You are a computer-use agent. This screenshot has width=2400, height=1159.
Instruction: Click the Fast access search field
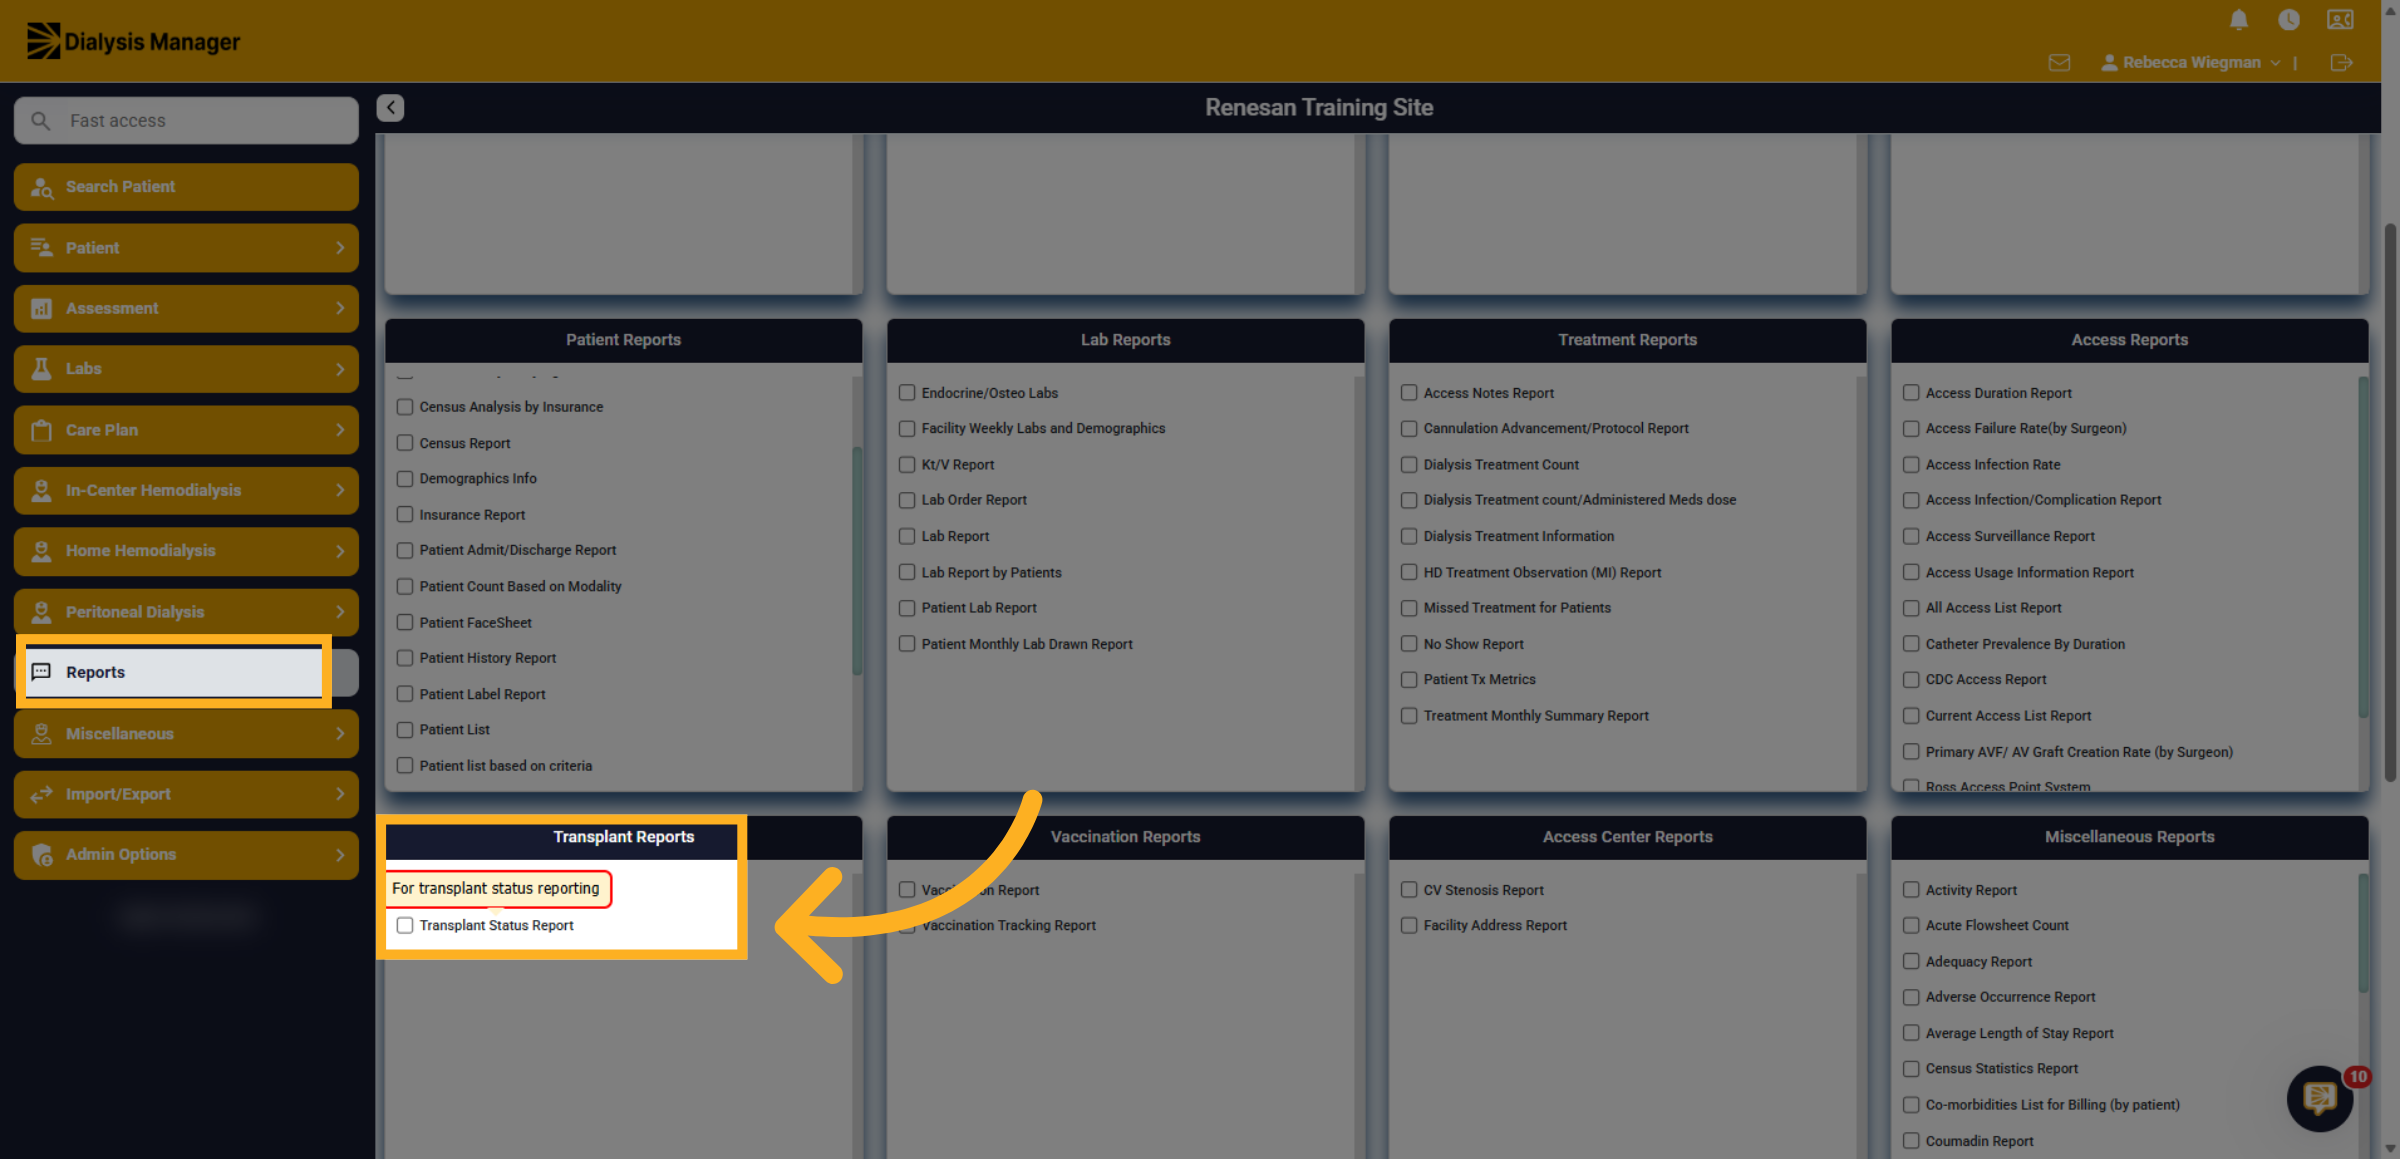(x=186, y=120)
